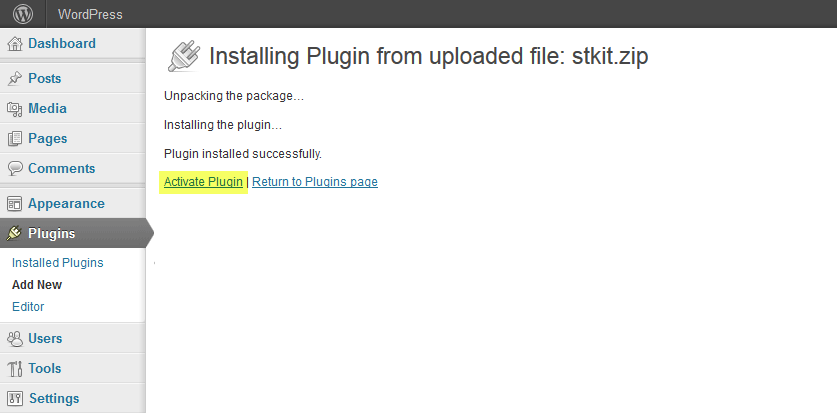Screen dimensions: 837x413
Task: Click the Posts pushpin icon
Action: 15,79
